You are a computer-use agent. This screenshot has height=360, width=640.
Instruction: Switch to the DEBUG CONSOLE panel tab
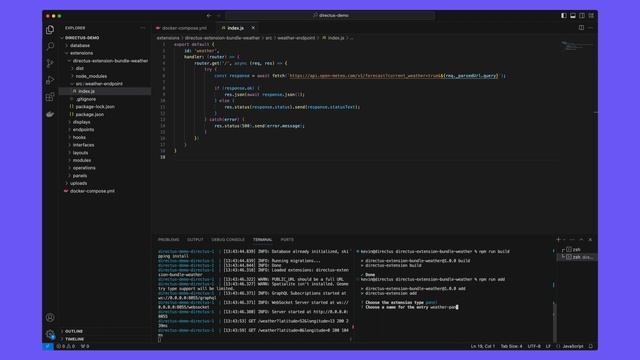tap(228, 240)
